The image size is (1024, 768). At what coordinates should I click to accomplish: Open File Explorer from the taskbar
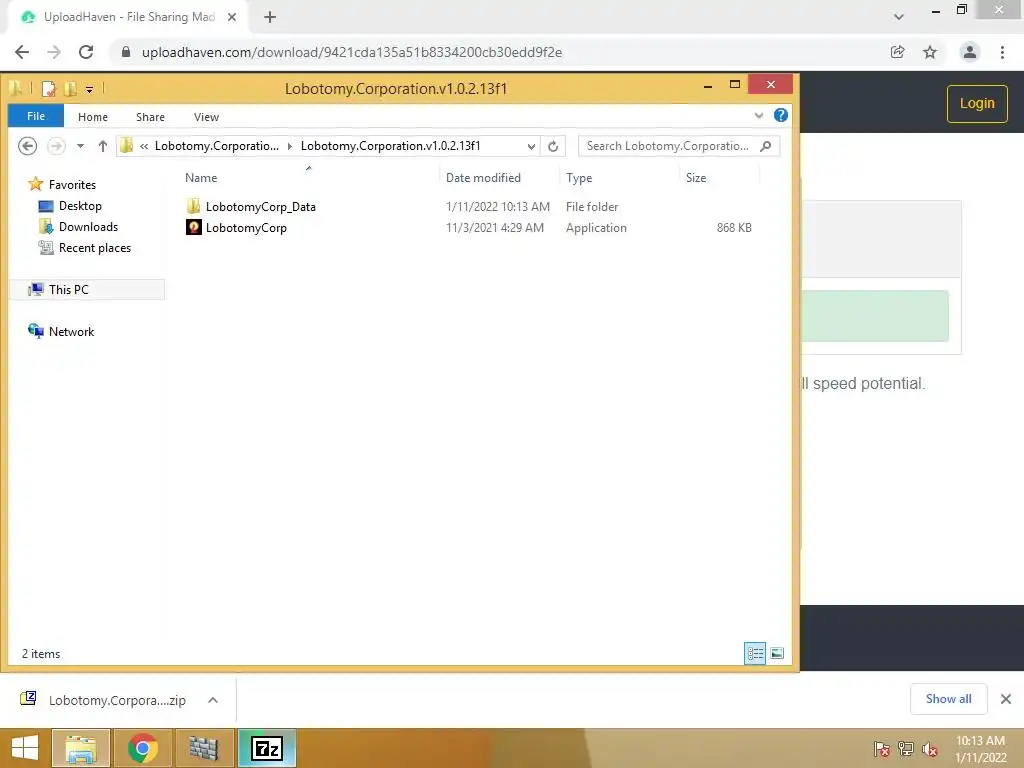(x=81, y=748)
